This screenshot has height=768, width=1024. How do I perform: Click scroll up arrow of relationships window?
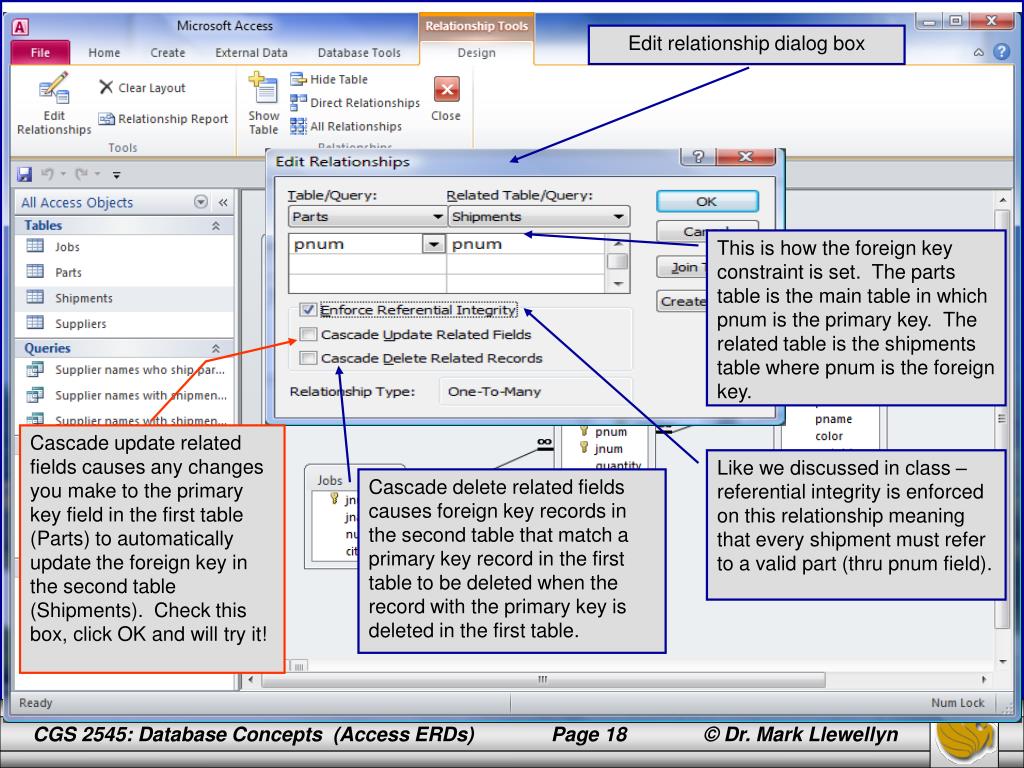1002,200
